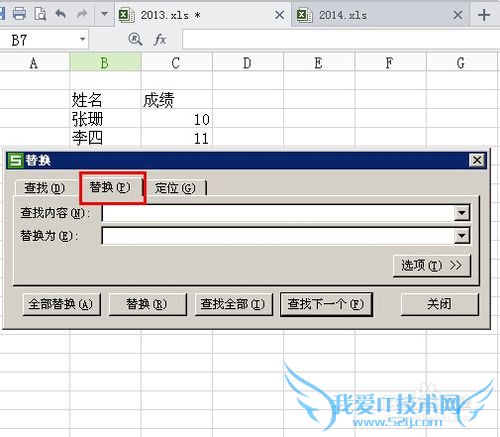Click the 关闭 button in dialog

coord(440,304)
